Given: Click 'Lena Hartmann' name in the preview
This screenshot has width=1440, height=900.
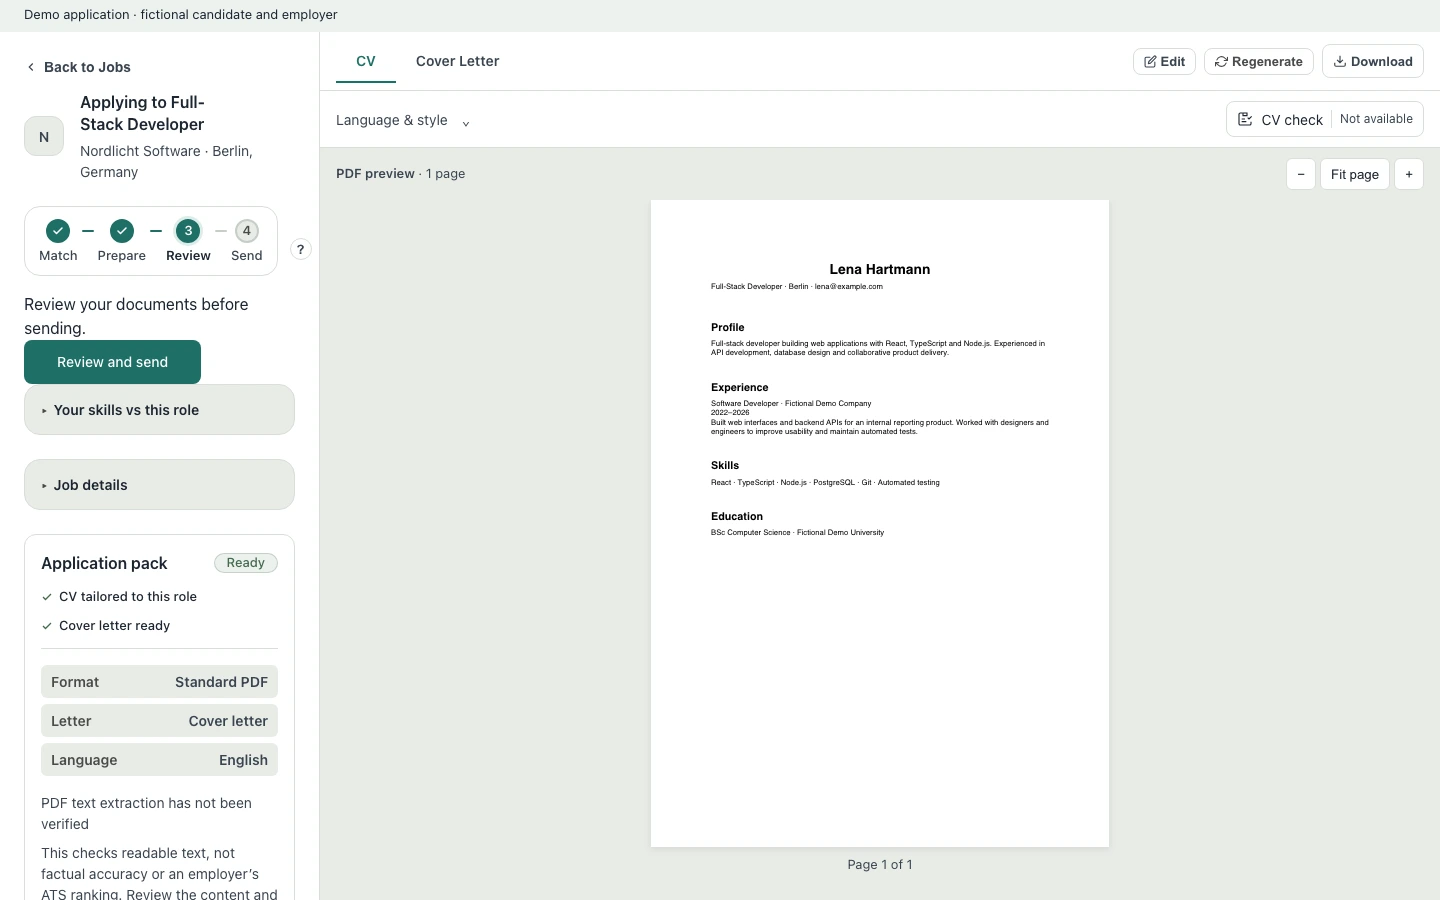Looking at the screenshot, I should click(880, 269).
